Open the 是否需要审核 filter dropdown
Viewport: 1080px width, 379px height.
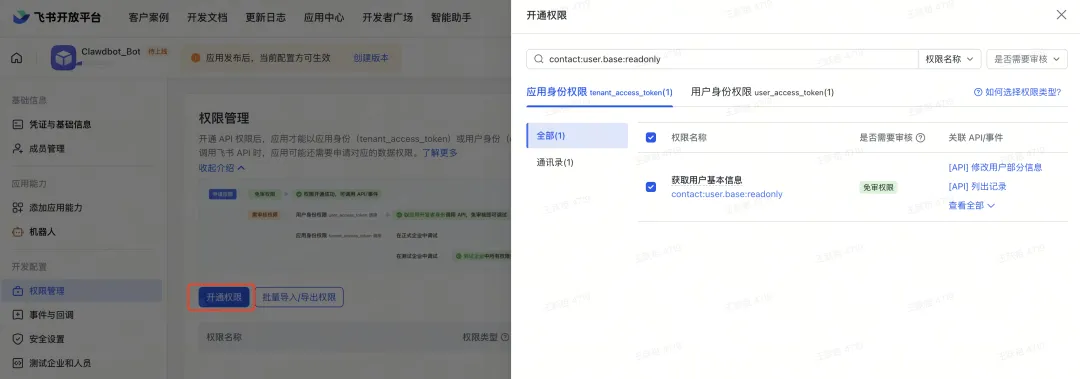[1027, 59]
